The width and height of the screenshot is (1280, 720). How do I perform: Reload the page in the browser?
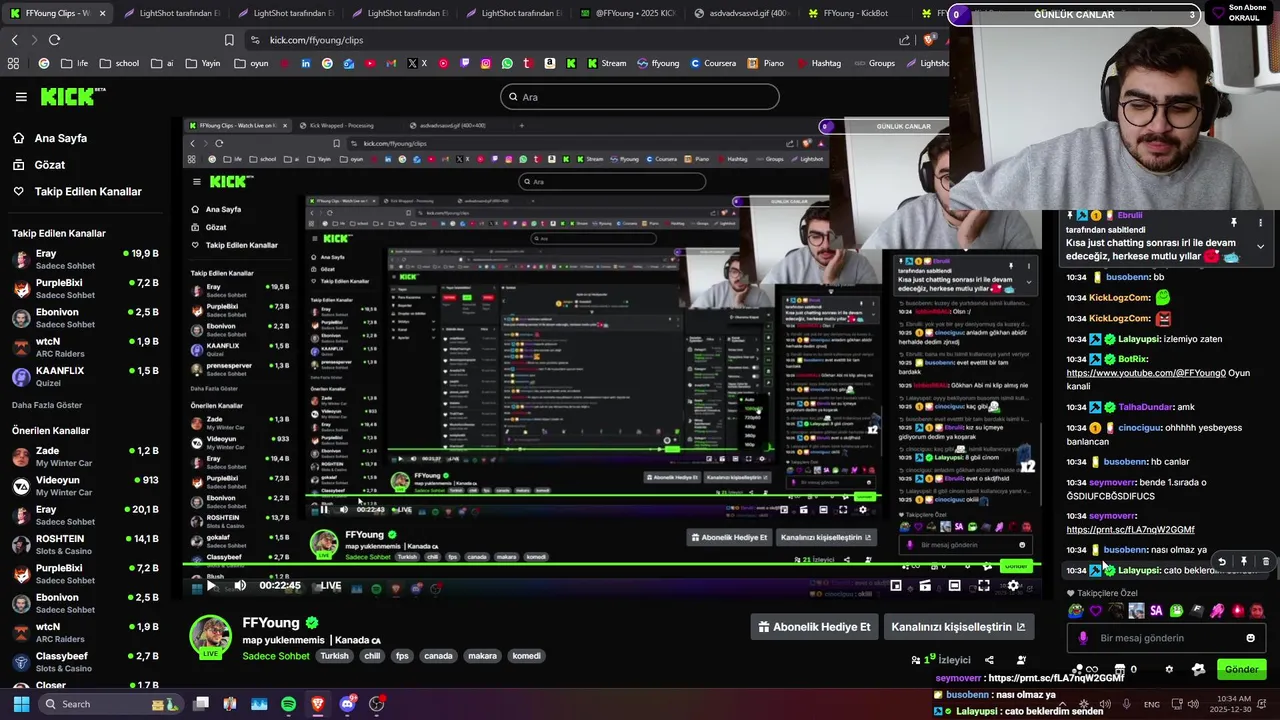click(x=54, y=39)
